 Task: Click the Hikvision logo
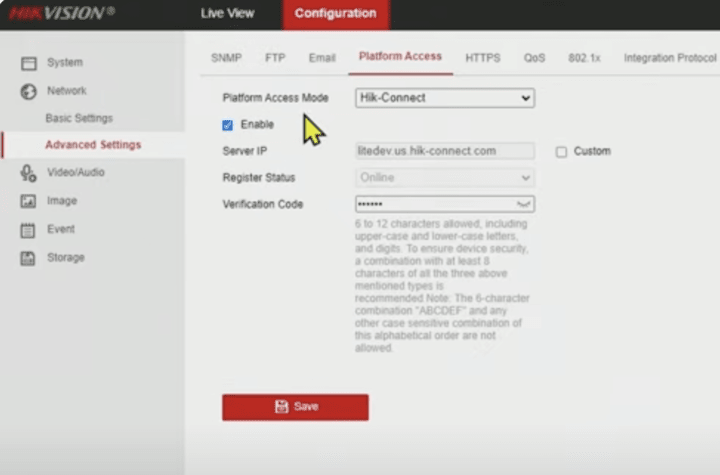tap(62, 13)
